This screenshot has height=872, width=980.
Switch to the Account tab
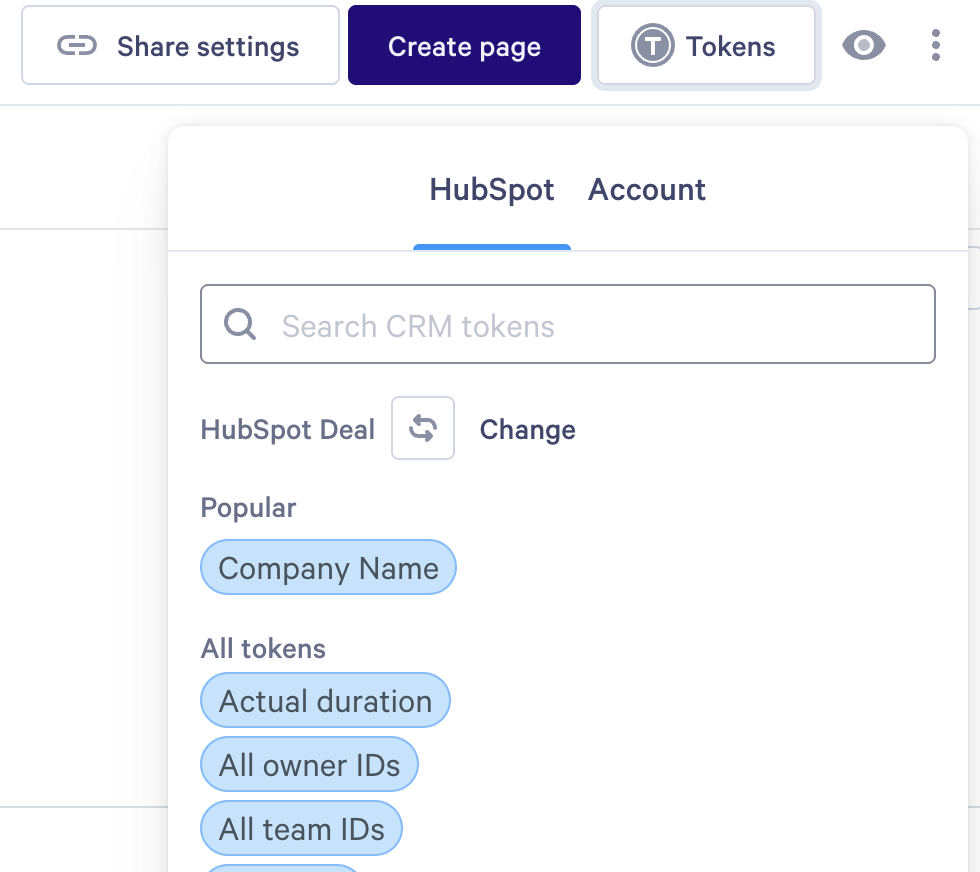(647, 190)
